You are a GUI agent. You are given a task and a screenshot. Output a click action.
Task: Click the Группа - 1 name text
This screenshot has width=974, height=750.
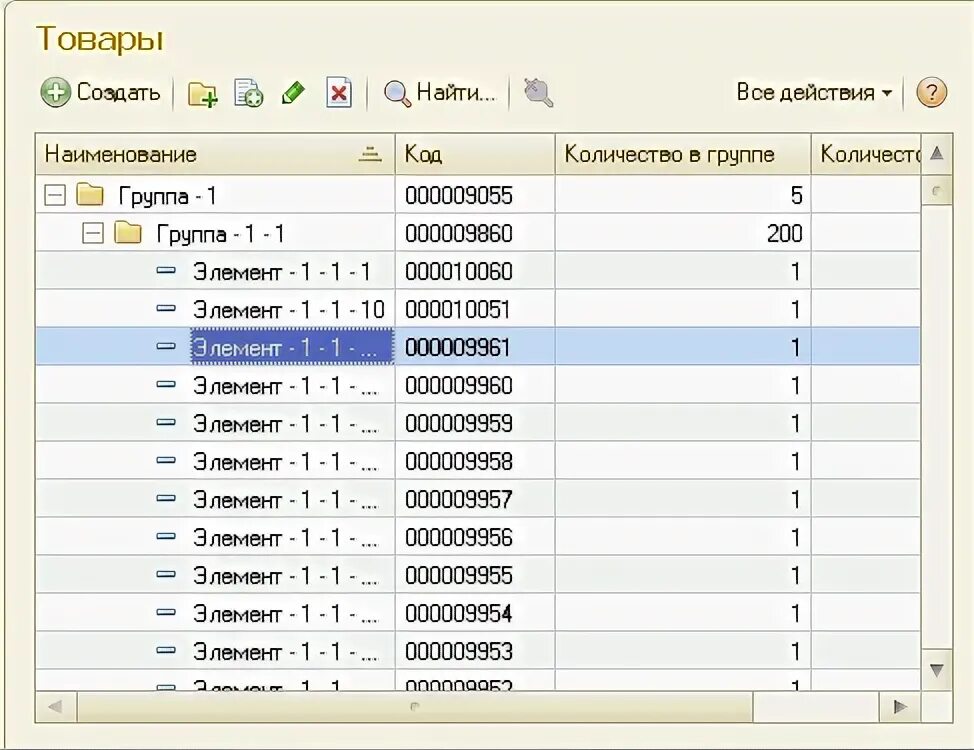[167, 196]
